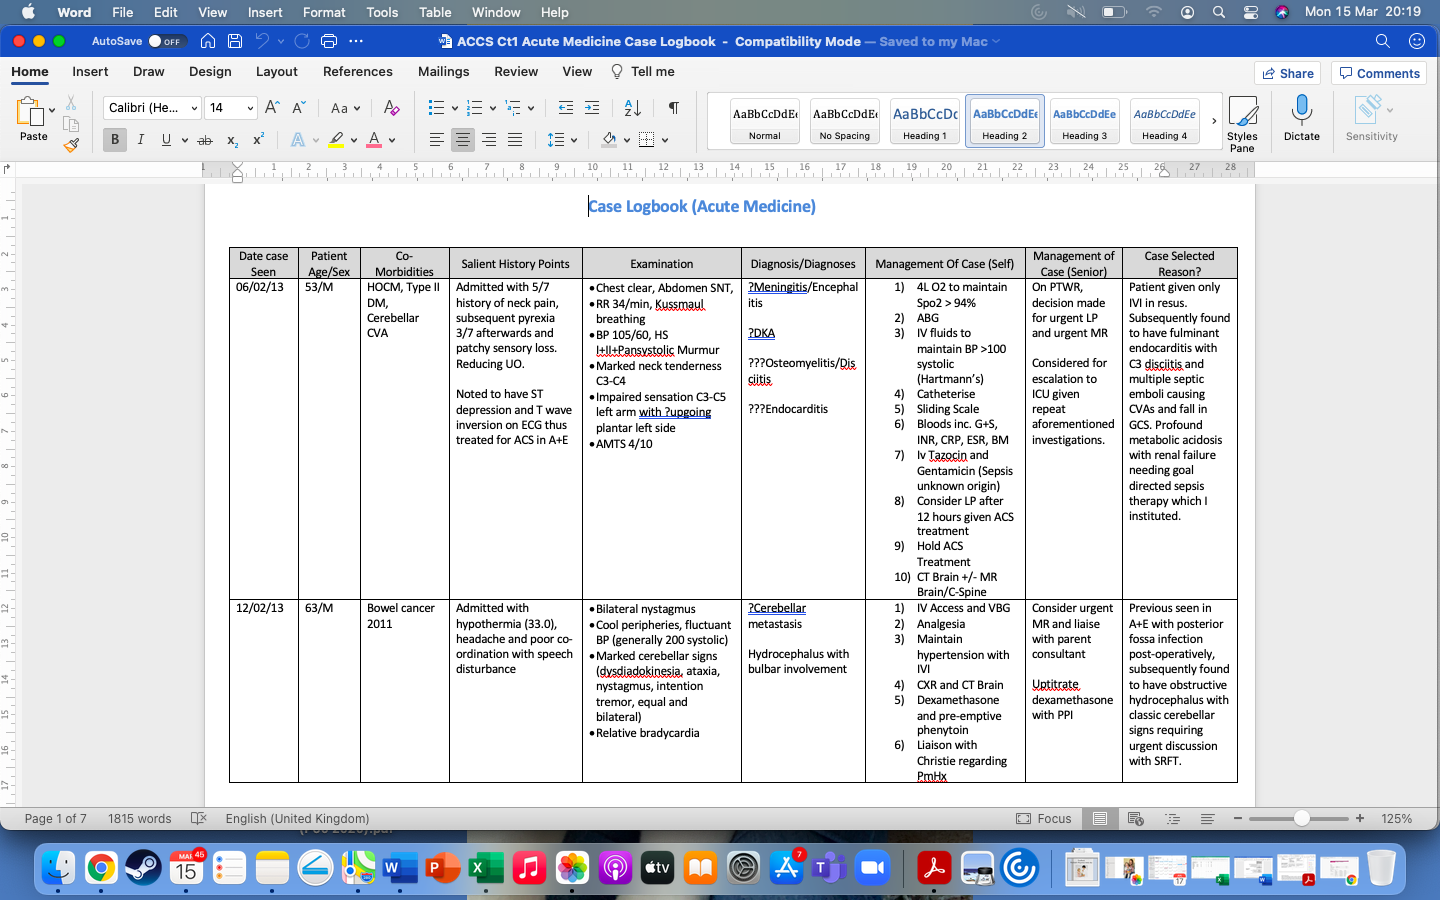Click Page 1 of 7 indicator
The image size is (1440, 900).
(x=56, y=818)
